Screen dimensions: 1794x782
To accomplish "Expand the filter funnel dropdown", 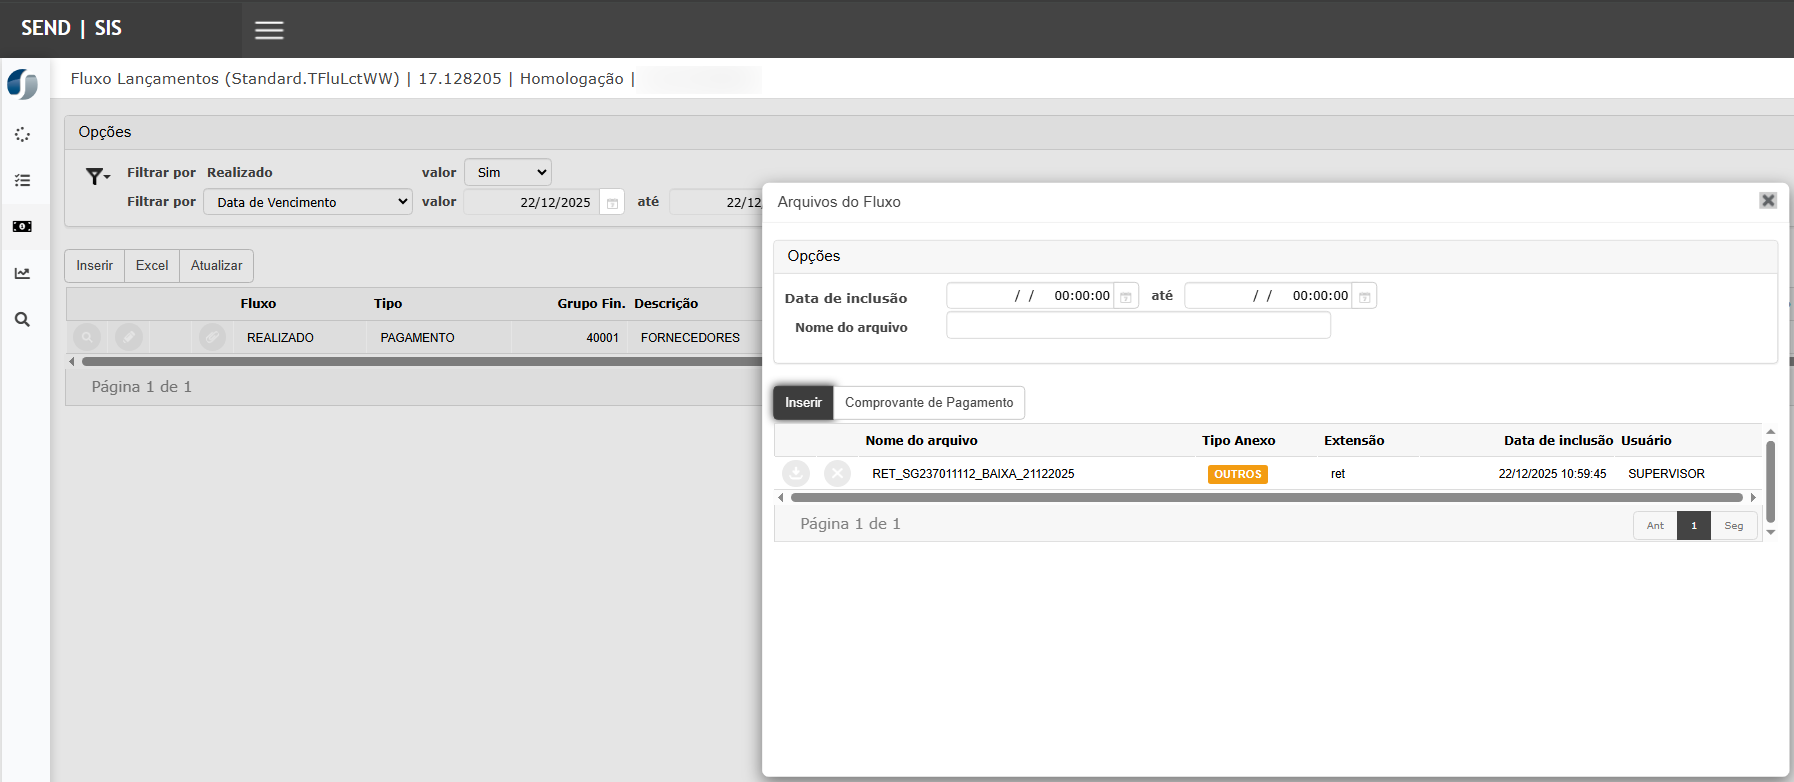I will click(97, 177).
